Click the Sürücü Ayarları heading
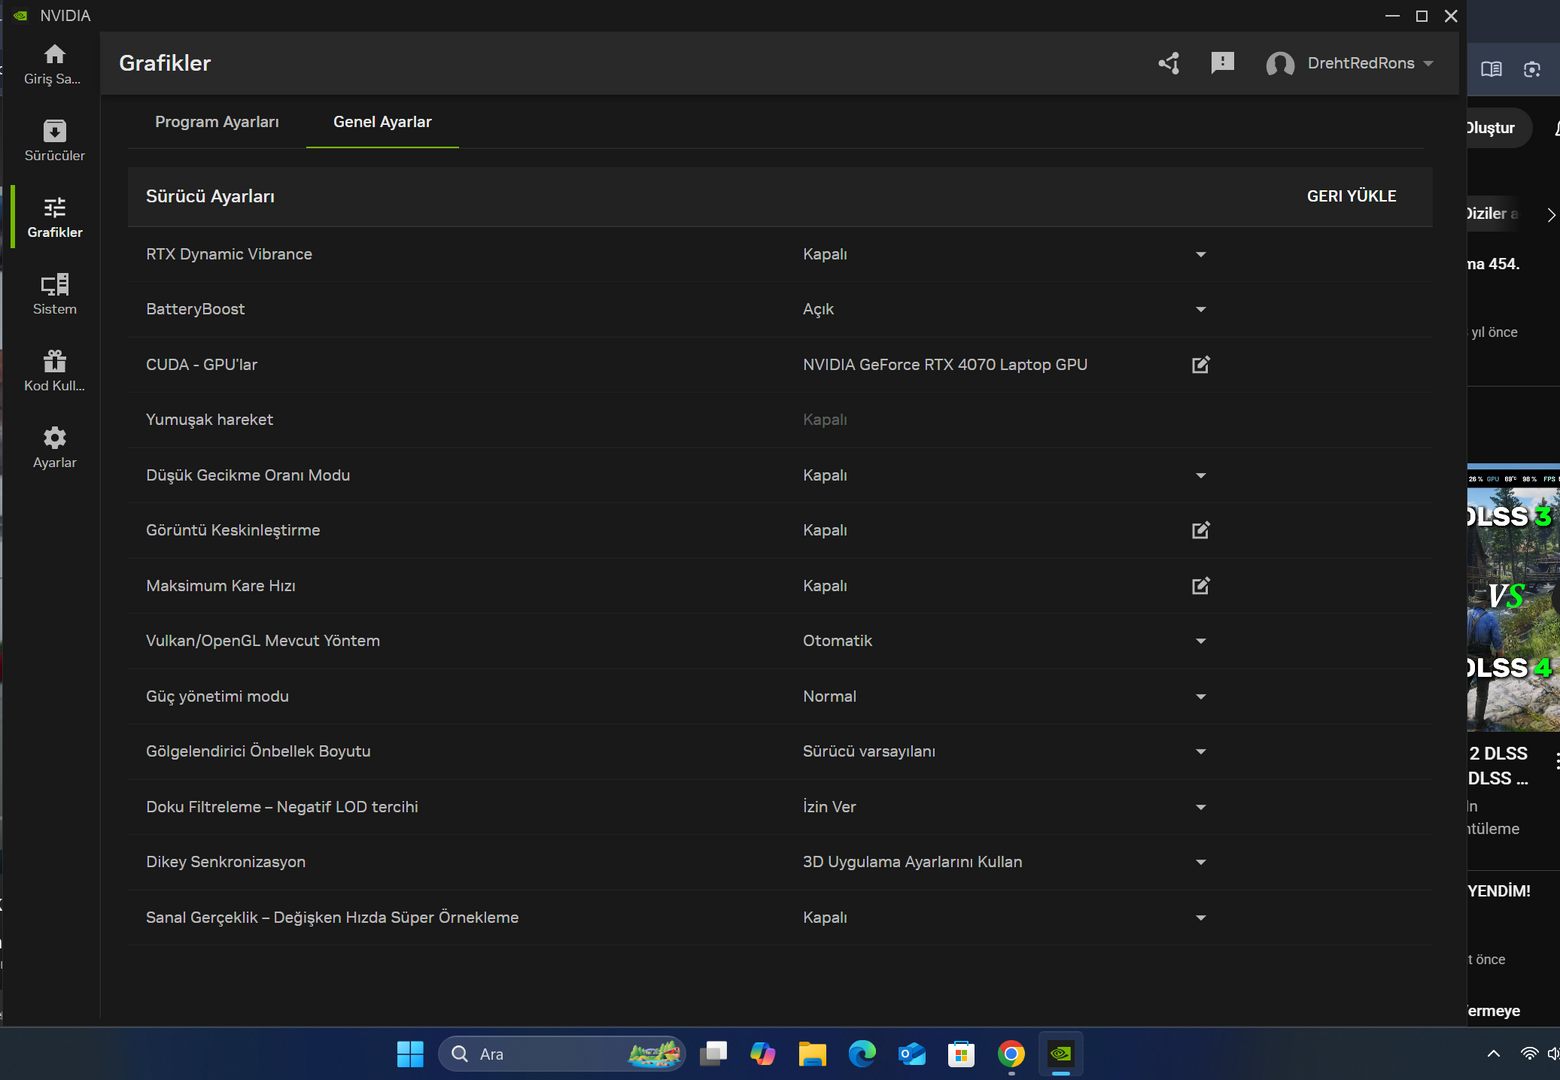The width and height of the screenshot is (1560, 1080). click(210, 196)
